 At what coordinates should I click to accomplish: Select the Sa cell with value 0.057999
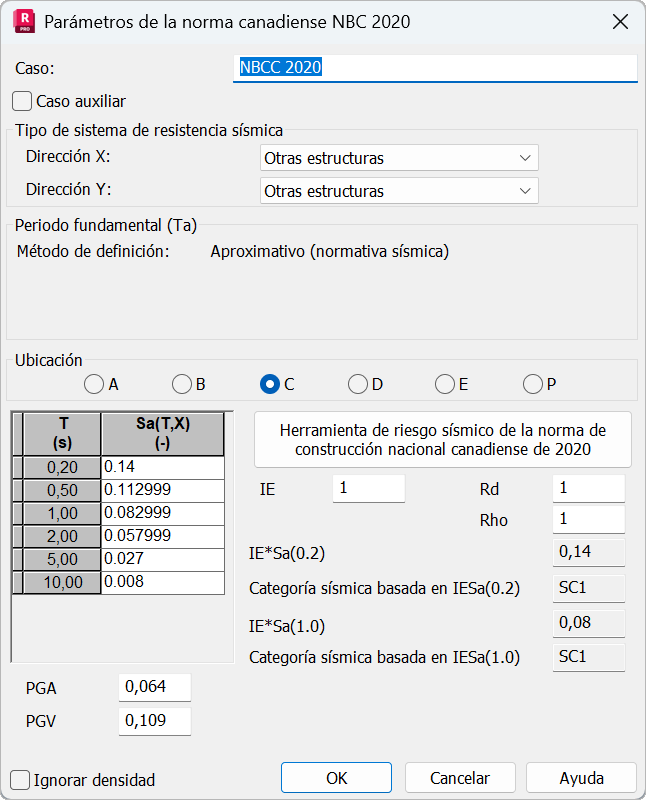(x=163, y=536)
